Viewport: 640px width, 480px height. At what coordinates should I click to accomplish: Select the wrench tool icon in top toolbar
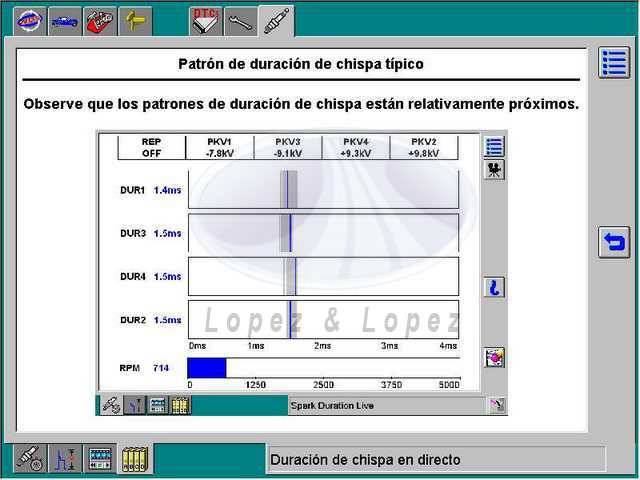(x=240, y=21)
